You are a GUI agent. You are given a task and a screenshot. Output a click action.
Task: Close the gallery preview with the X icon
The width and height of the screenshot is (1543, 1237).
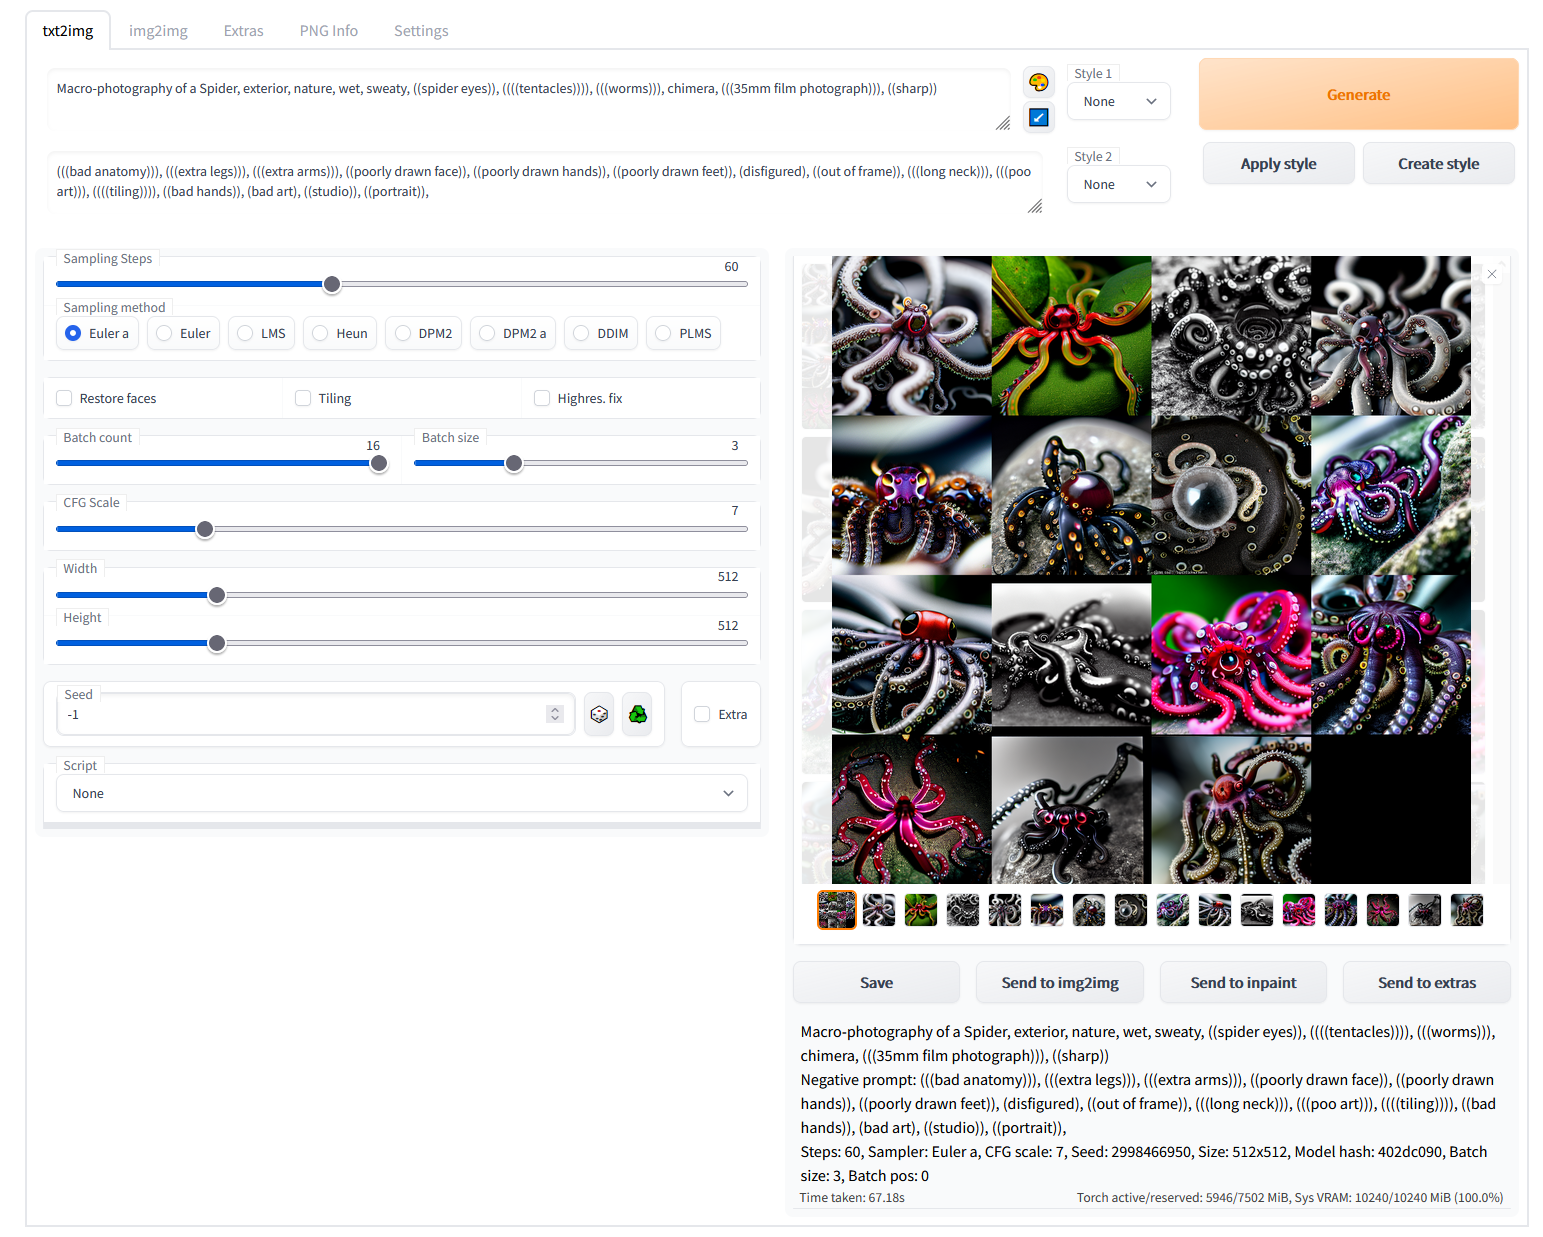1491,274
